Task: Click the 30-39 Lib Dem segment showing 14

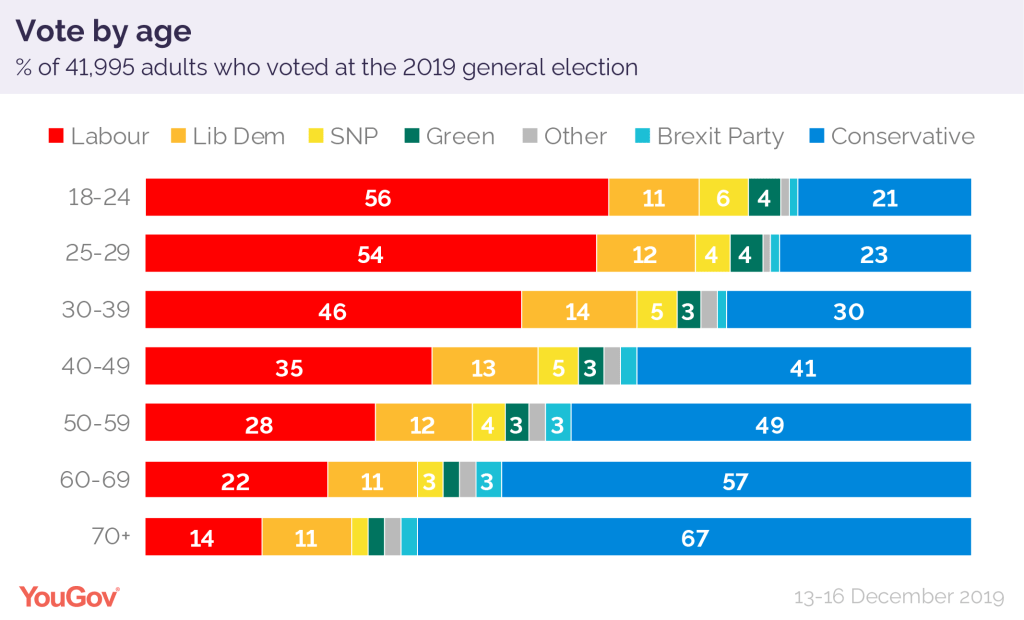Action: pyautogui.click(x=578, y=311)
